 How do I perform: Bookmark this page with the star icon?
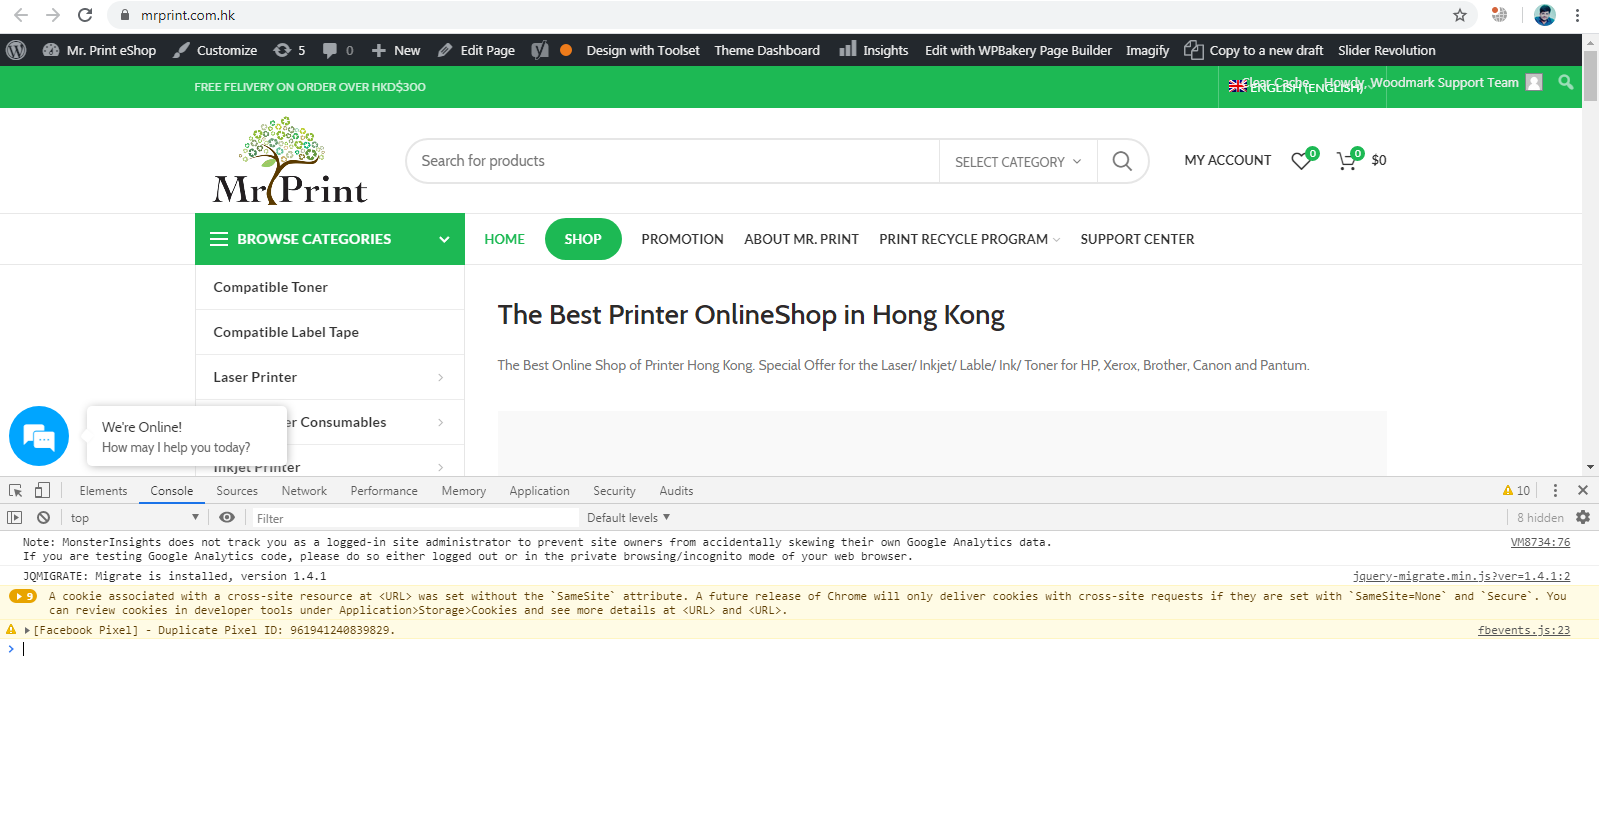click(1460, 15)
